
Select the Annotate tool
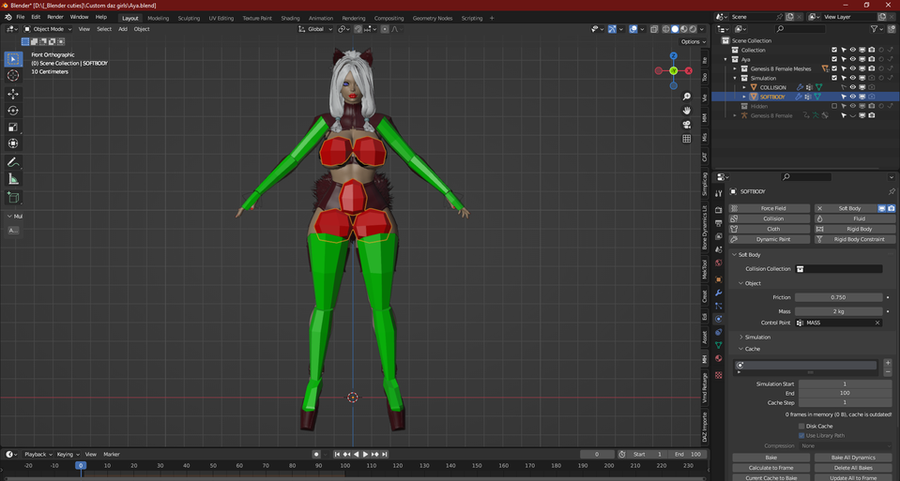[13, 162]
